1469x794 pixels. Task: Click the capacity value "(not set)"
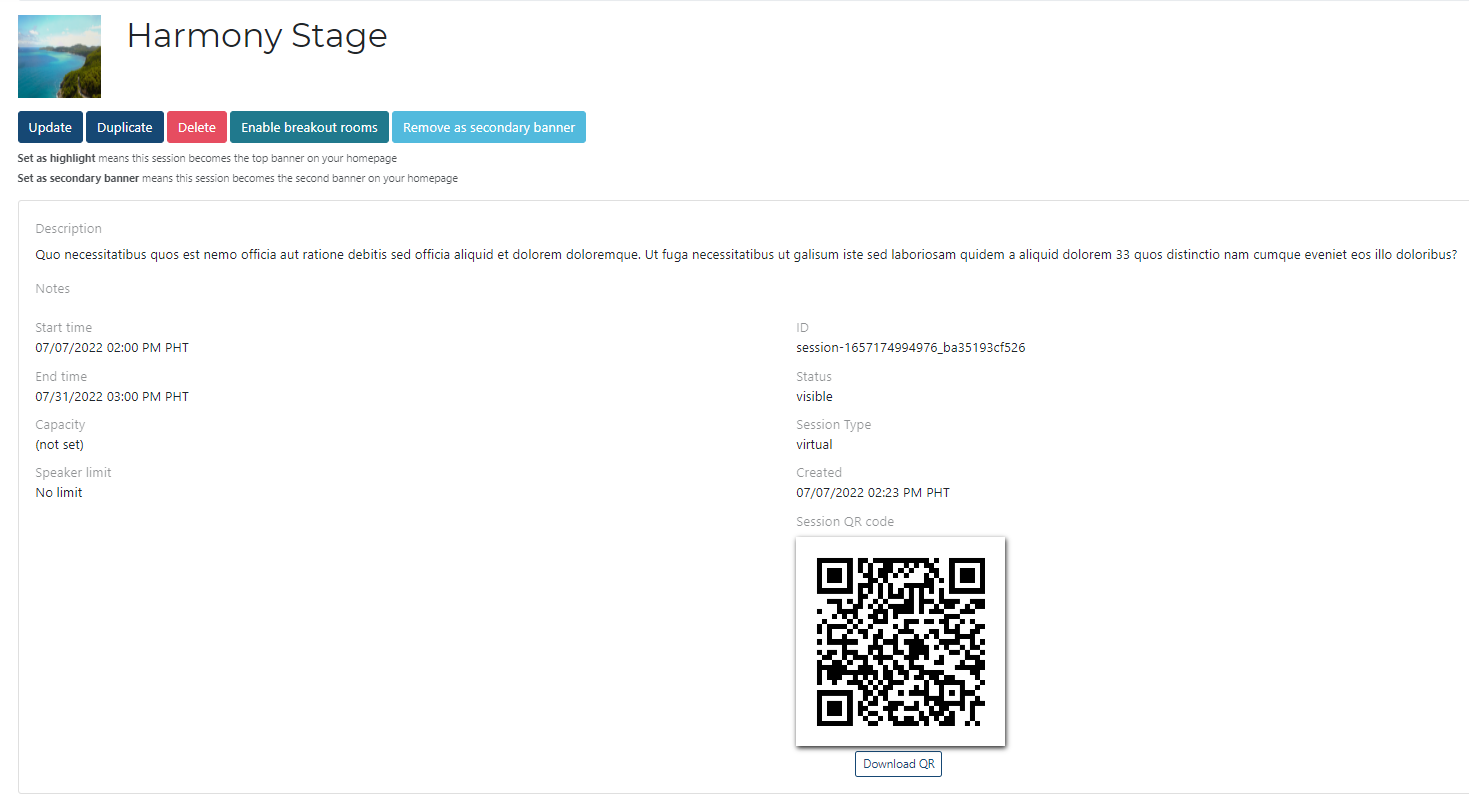tap(59, 445)
